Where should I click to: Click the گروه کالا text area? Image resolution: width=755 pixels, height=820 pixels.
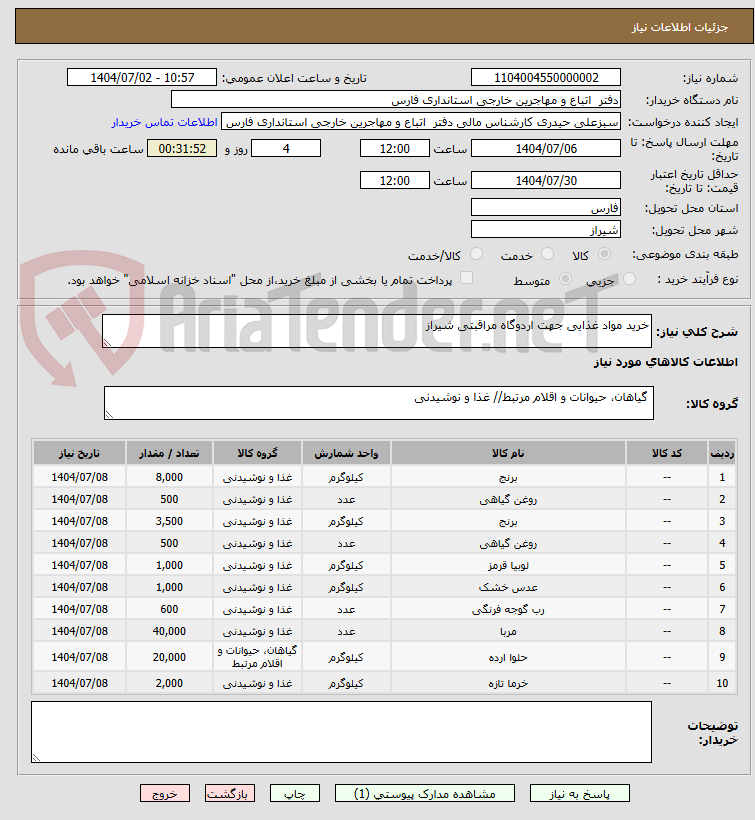tap(379, 403)
